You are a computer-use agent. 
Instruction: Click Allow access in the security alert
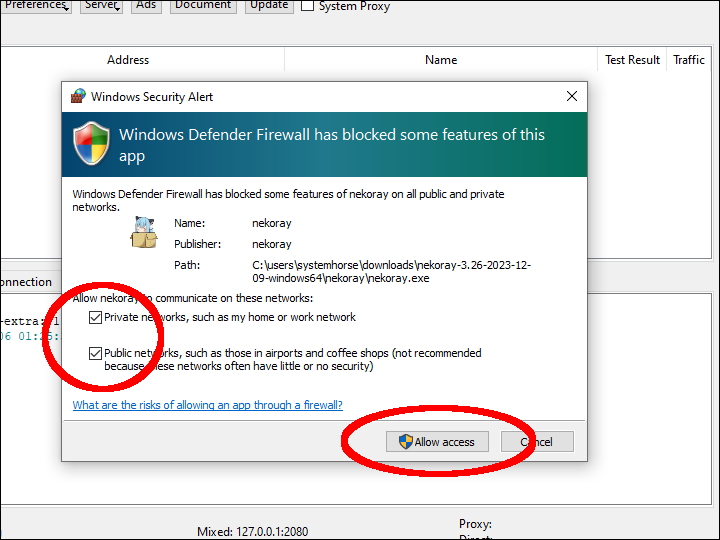(437, 442)
